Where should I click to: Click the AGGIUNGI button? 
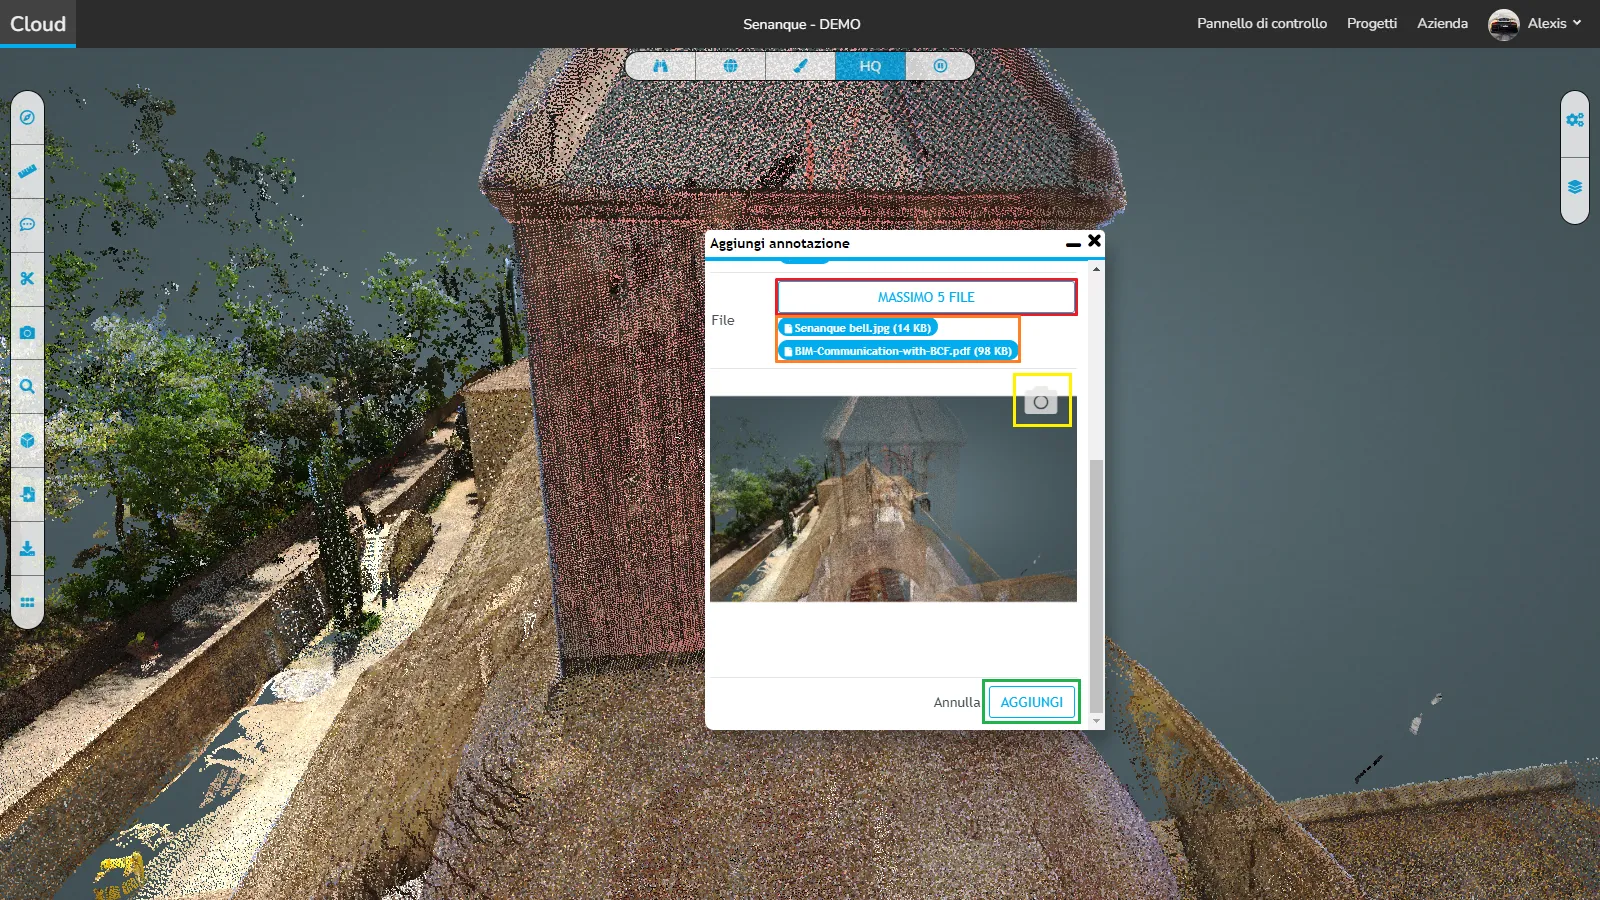(1032, 702)
